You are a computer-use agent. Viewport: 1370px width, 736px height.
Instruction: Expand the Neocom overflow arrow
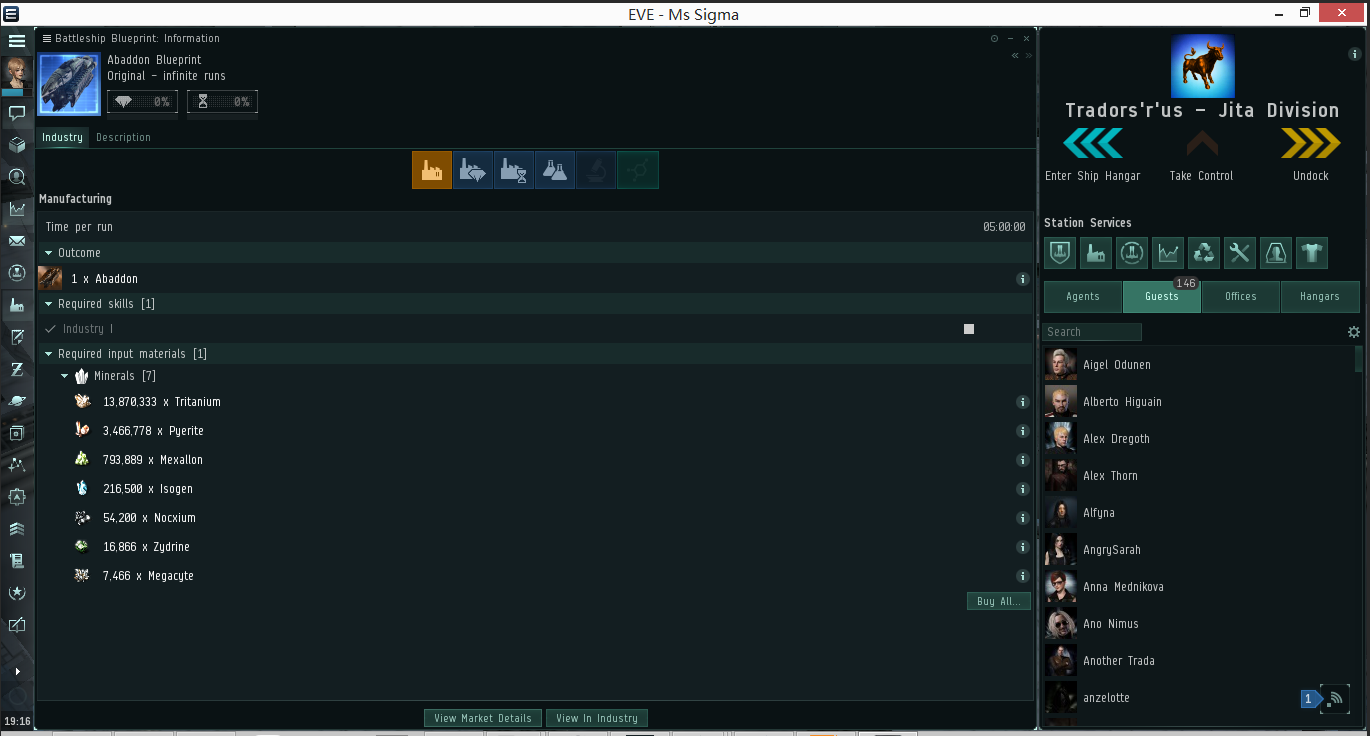point(17,672)
